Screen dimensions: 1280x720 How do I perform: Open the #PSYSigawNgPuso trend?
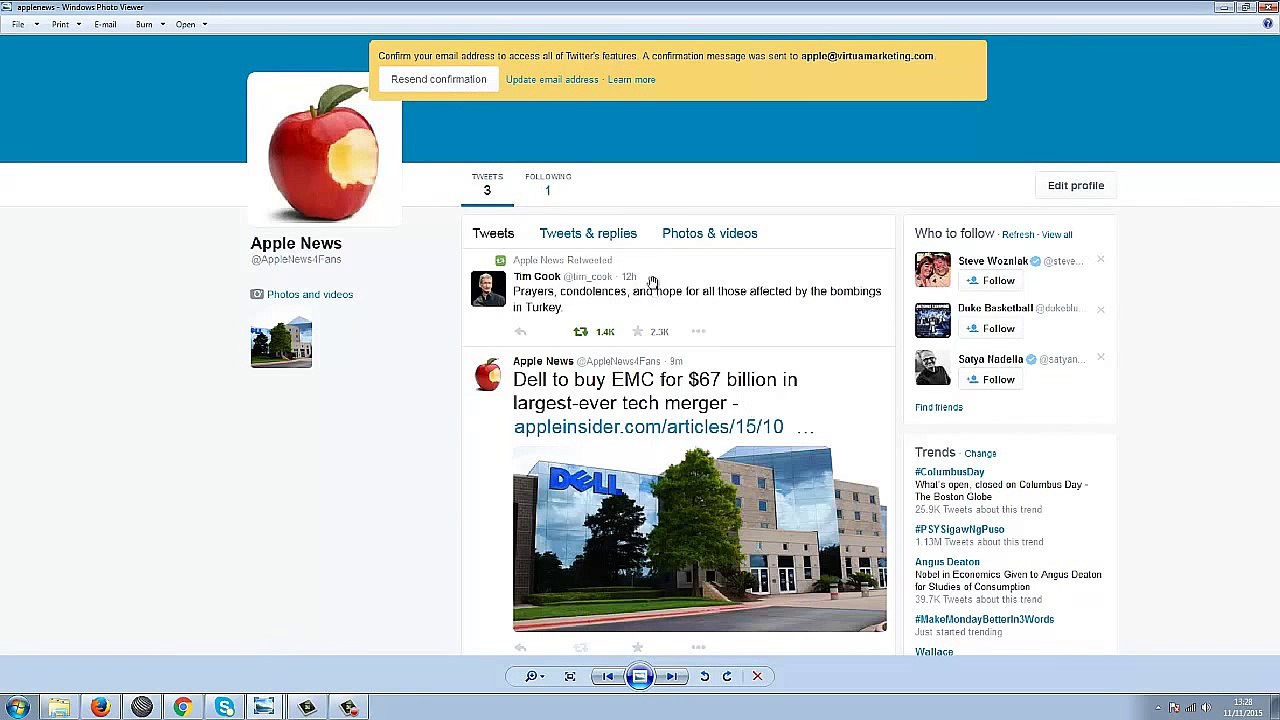click(x=959, y=530)
